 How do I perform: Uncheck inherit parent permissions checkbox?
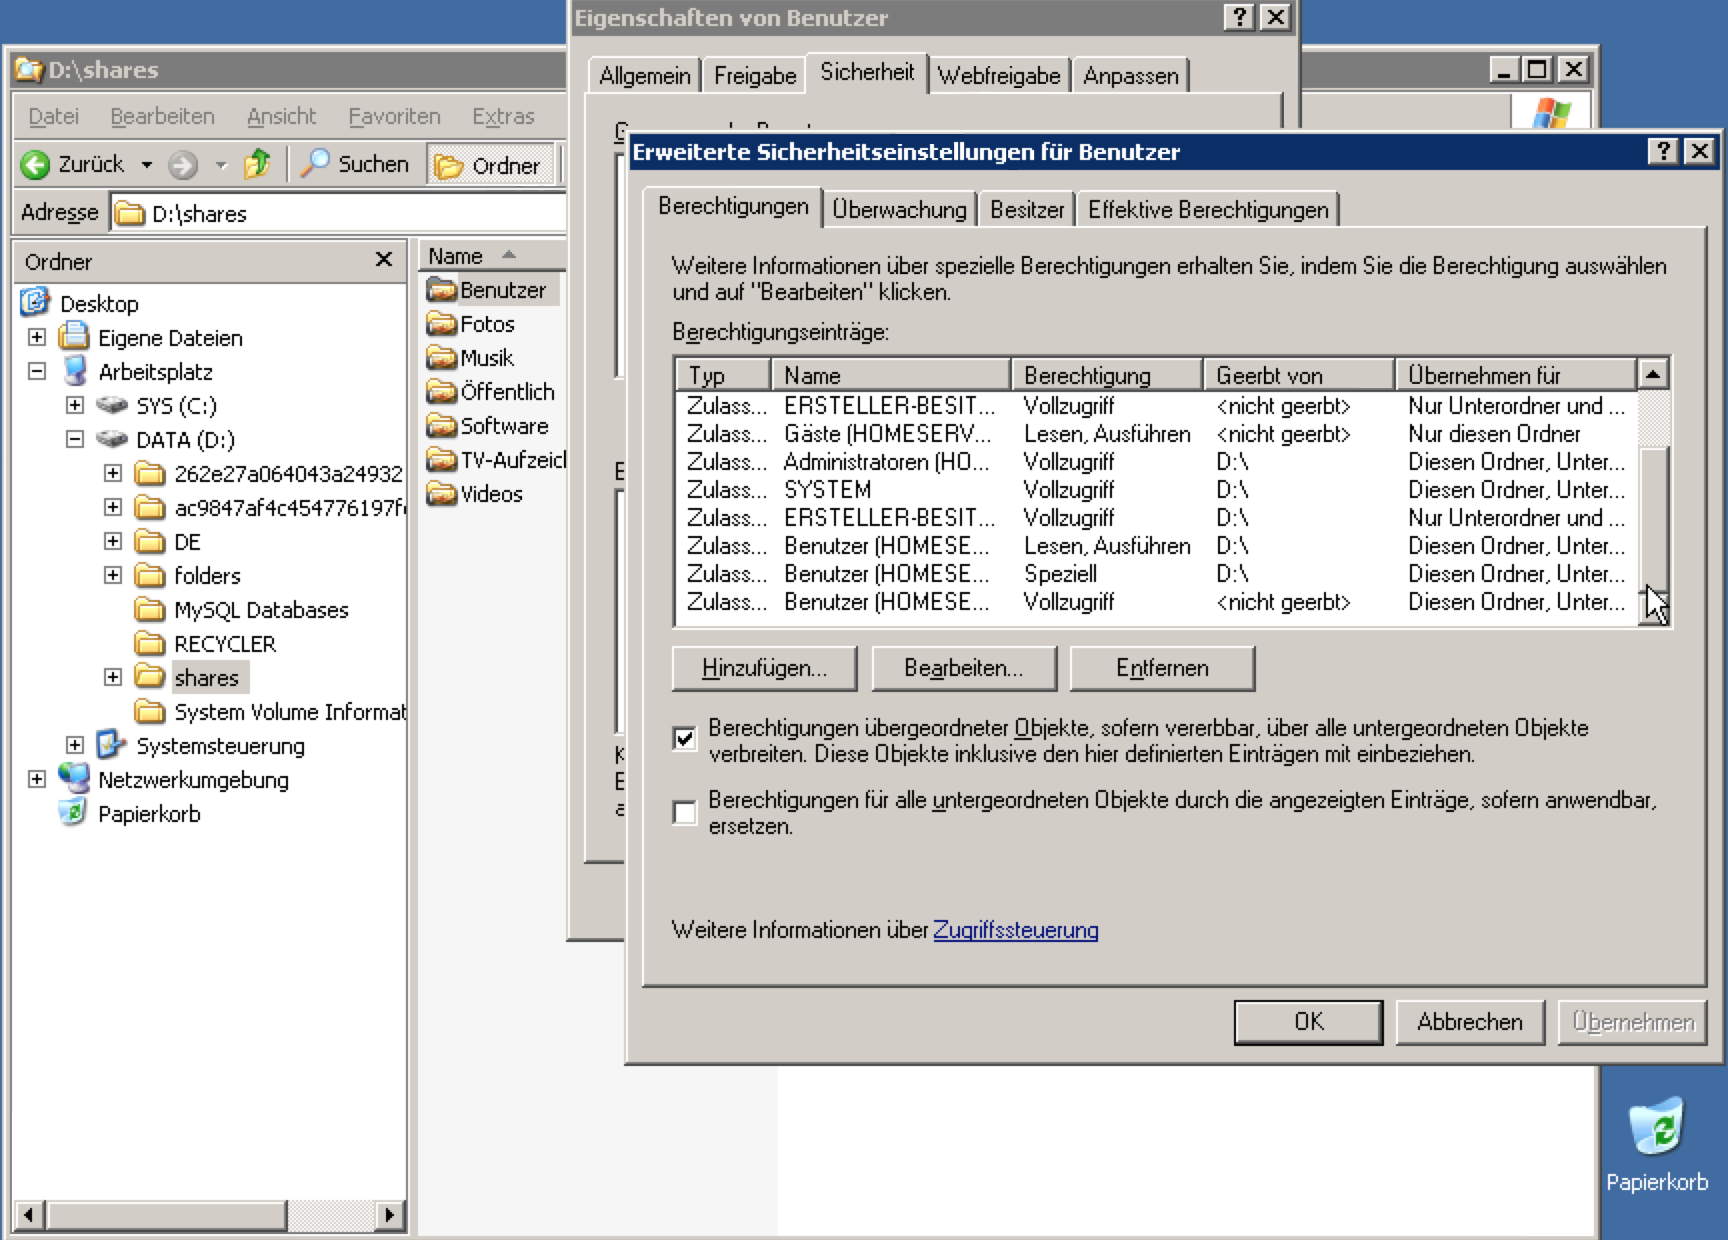pyautogui.click(x=685, y=739)
